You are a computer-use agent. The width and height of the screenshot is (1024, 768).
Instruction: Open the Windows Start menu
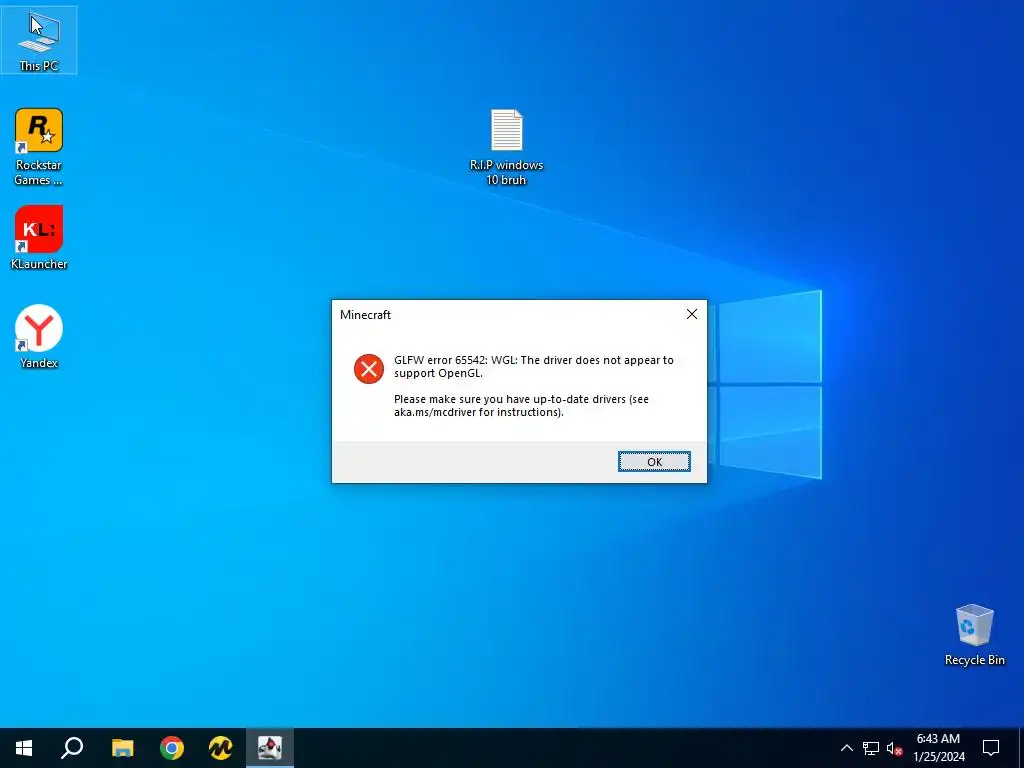24,748
